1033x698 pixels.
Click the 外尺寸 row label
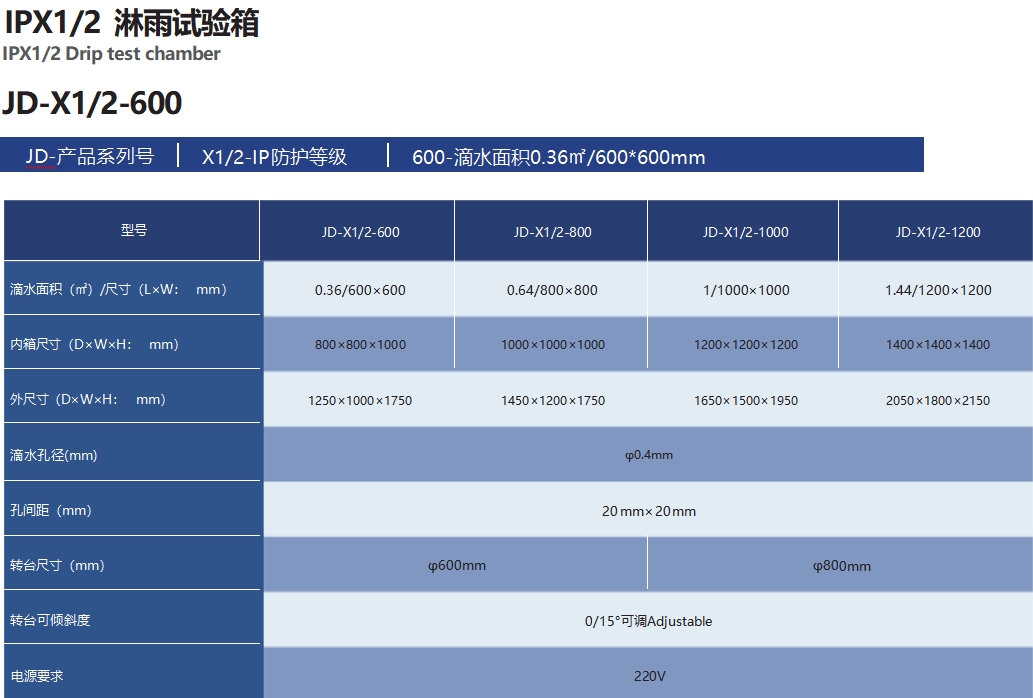point(88,399)
